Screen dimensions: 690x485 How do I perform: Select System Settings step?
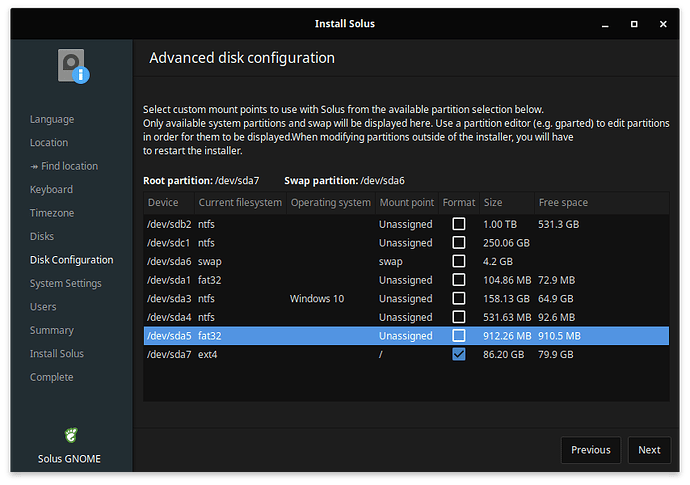[66, 283]
